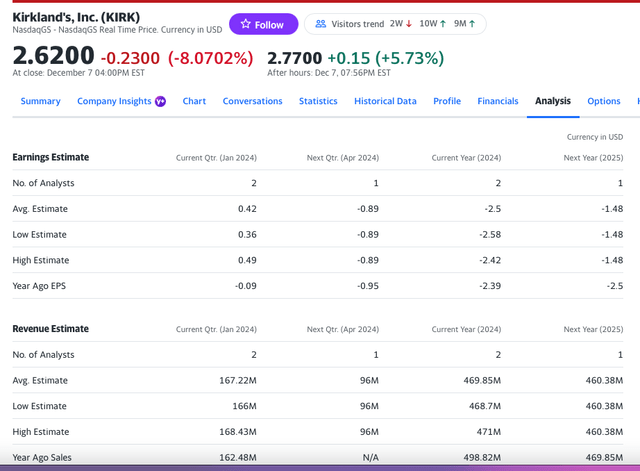
Task: Click Earnings Current Year (2024) header
Action: pyautogui.click(x=466, y=158)
